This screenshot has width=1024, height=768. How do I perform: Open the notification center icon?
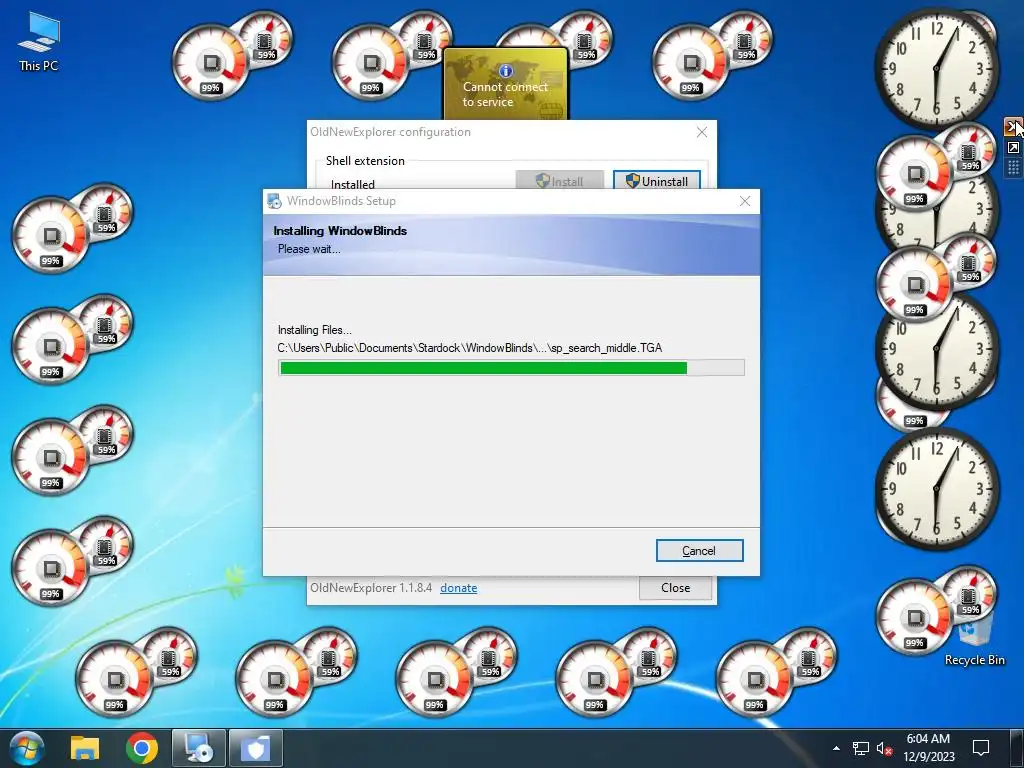tap(980, 748)
